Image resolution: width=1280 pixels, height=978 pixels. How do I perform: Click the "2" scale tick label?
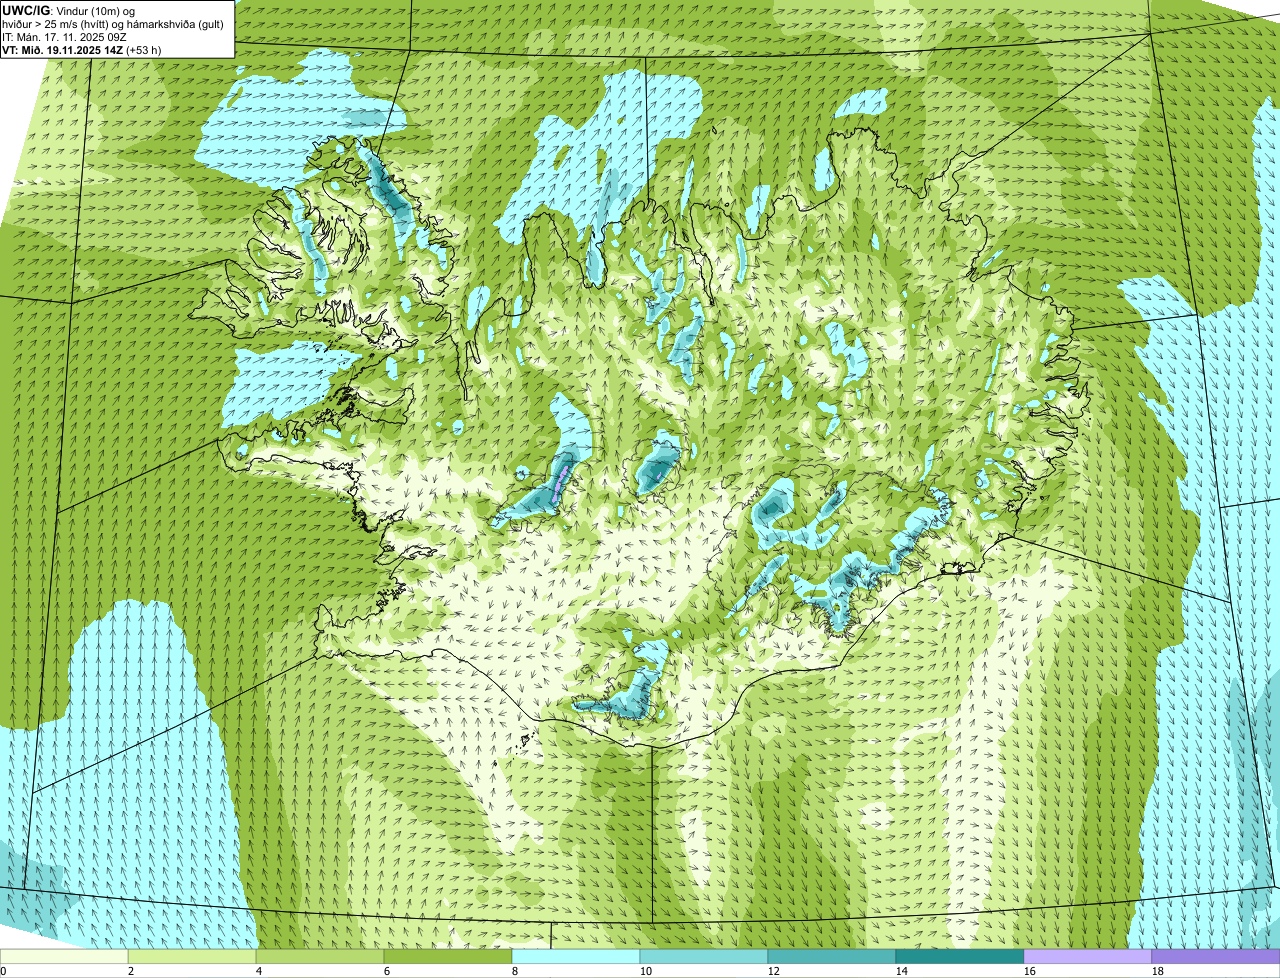tap(131, 971)
